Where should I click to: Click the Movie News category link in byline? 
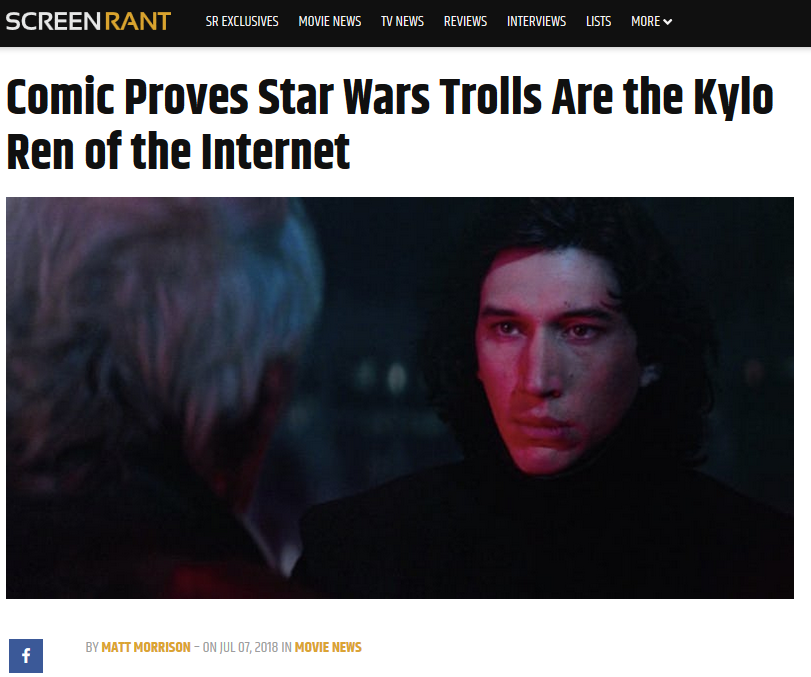328,647
